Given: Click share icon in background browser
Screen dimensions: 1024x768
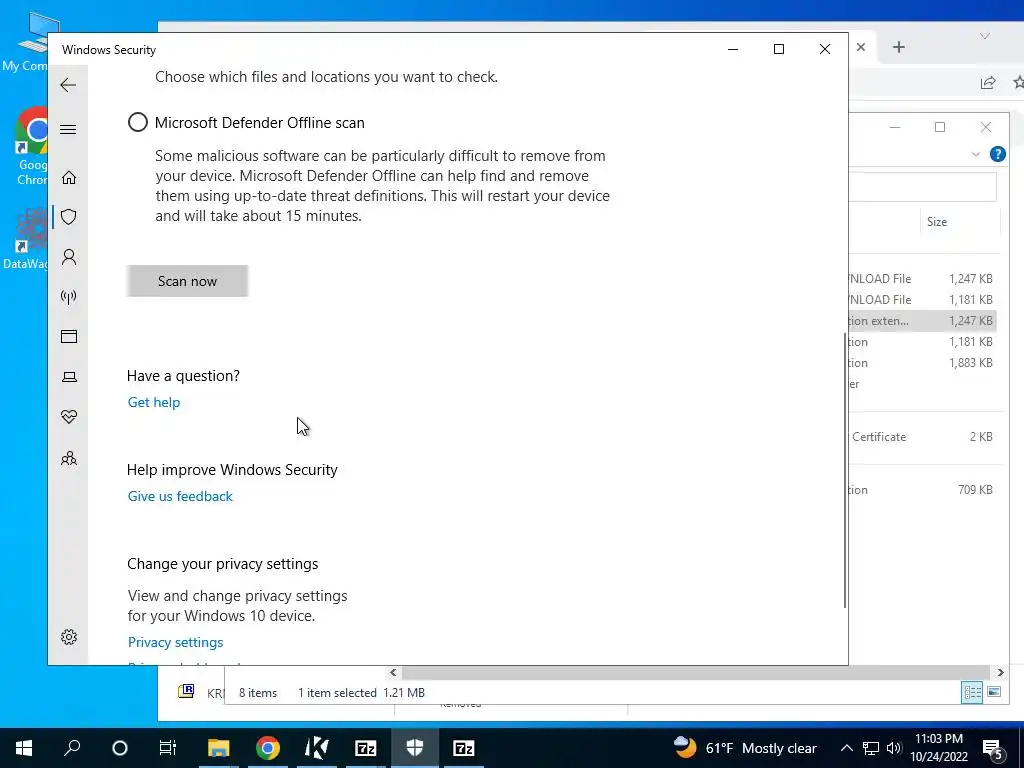Looking at the screenshot, I should 988,82.
